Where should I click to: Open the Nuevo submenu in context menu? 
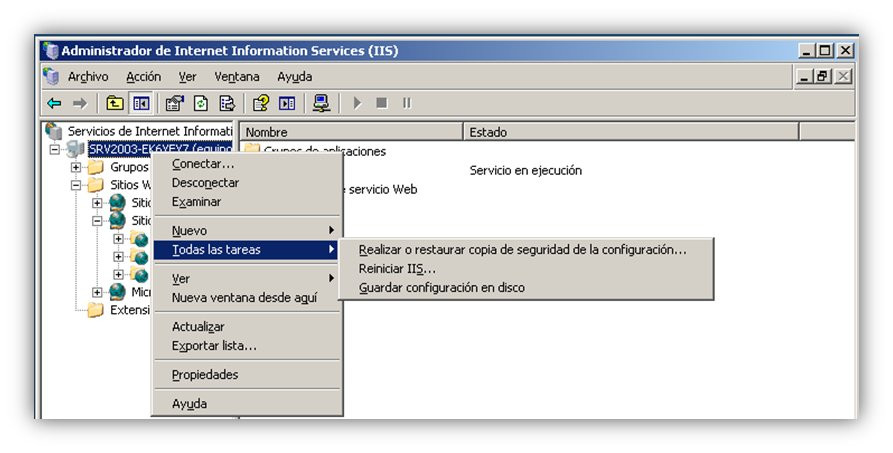click(x=248, y=231)
